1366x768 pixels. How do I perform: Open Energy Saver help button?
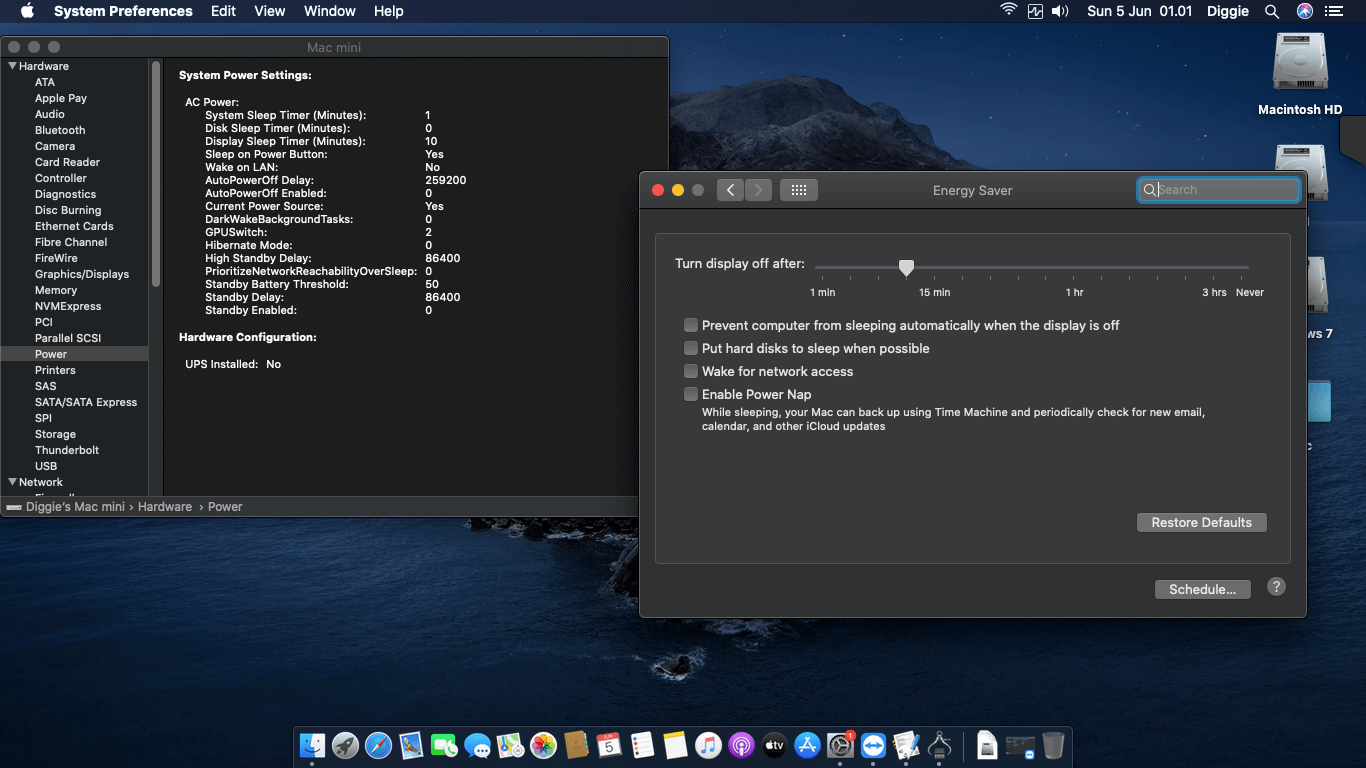pyautogui.click(x=1276, y=587)
